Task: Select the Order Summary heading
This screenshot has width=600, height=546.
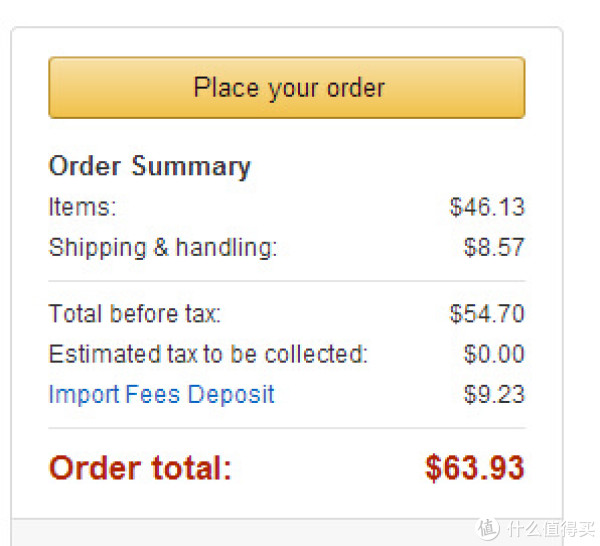Action: tap(150, 166)
